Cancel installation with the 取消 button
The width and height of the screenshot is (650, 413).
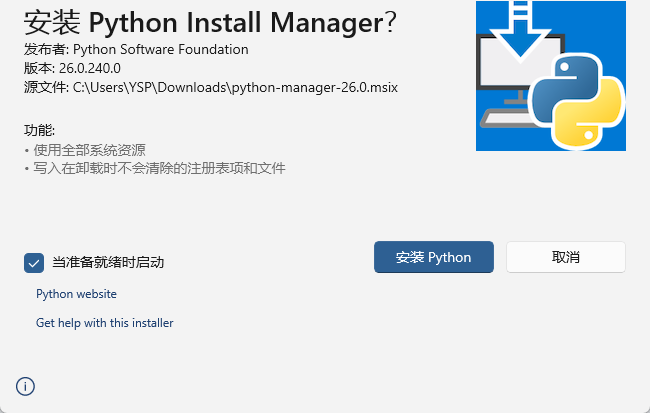pyautogui.click(x=565, y=257)
